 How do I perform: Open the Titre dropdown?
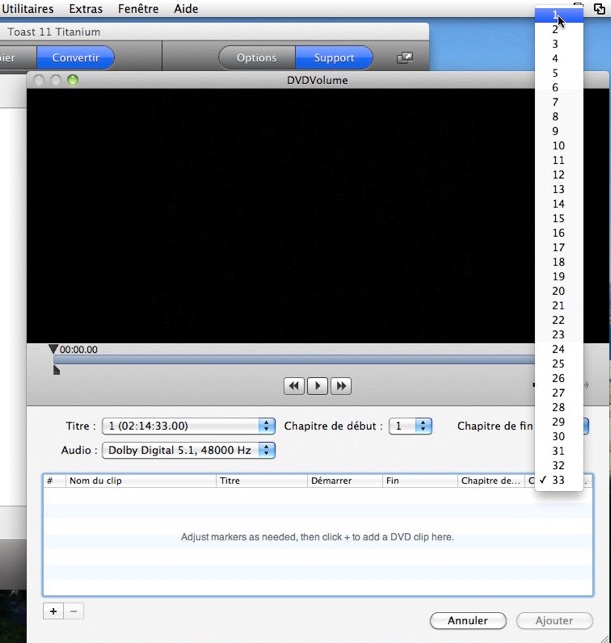tap(188, 426)
